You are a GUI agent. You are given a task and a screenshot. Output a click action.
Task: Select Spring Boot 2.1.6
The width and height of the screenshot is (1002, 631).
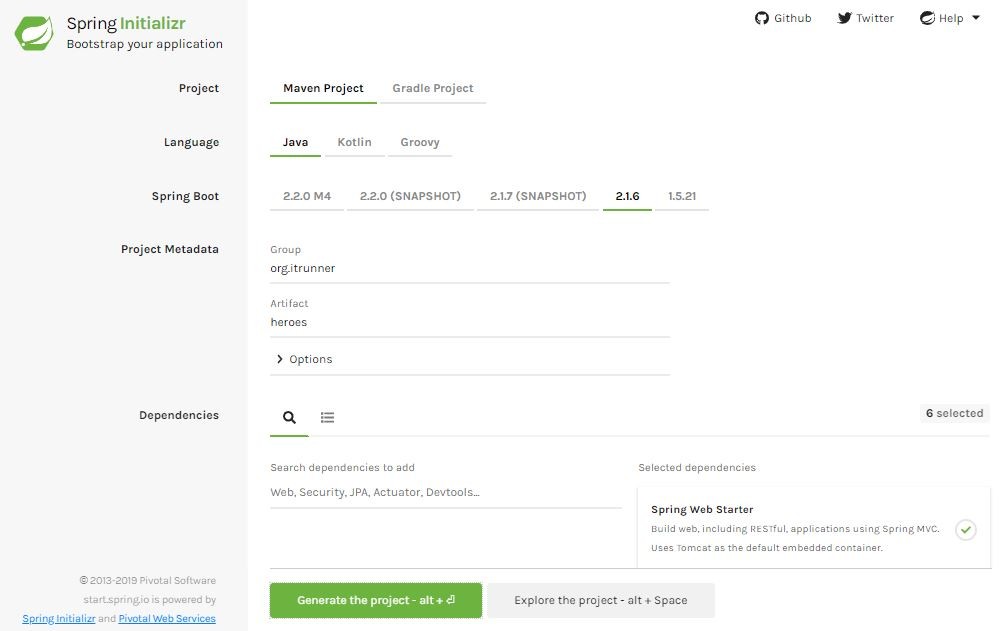627,196
